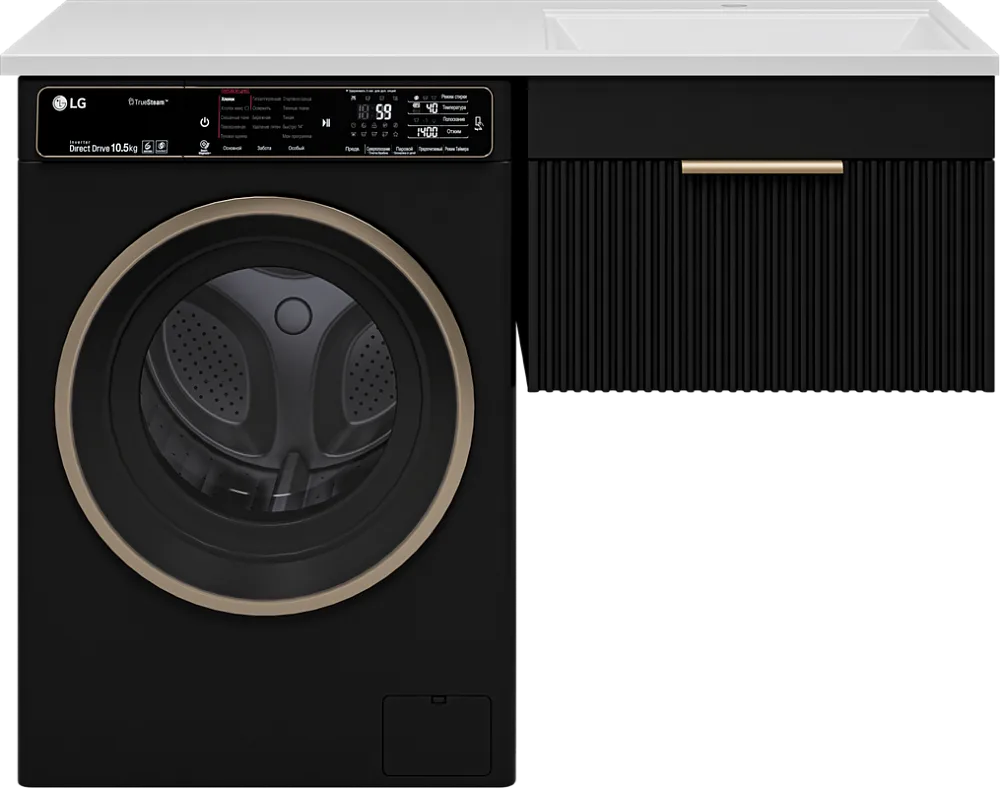
Task: Tap the power button on the washer
Action: pos(205,122)
